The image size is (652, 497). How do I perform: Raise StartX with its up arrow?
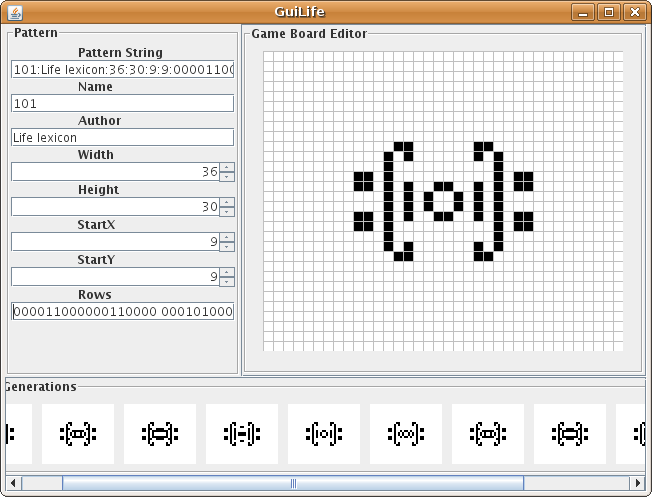[227, 237]
